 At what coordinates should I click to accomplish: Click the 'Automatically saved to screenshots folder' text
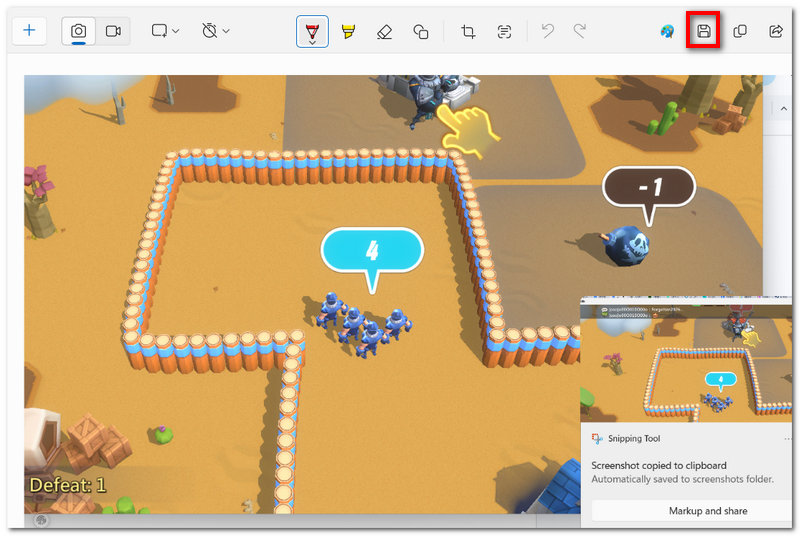[x=682, y=479]
